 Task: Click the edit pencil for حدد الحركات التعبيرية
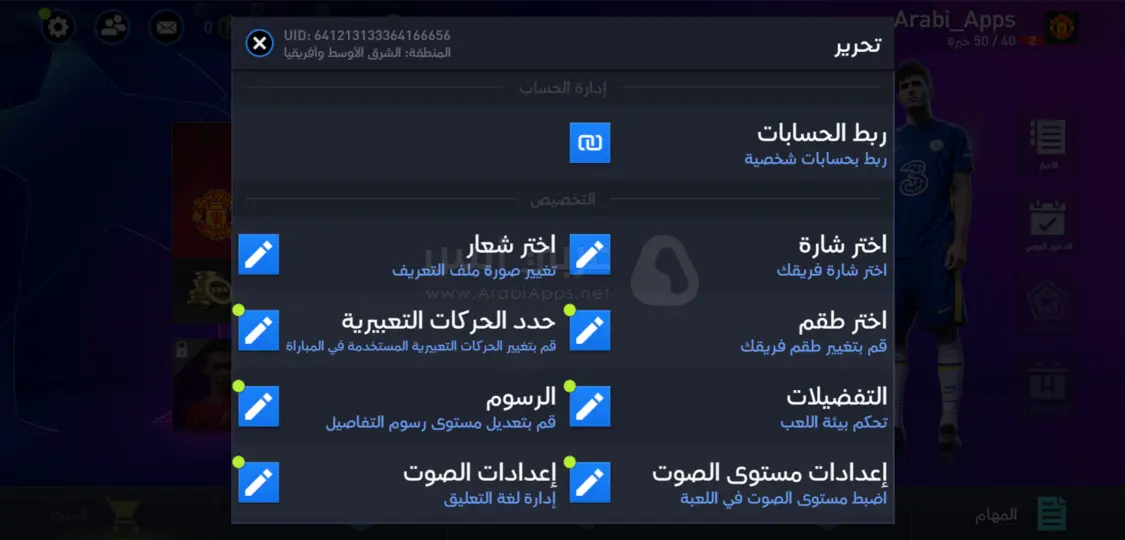pos(258,330)
